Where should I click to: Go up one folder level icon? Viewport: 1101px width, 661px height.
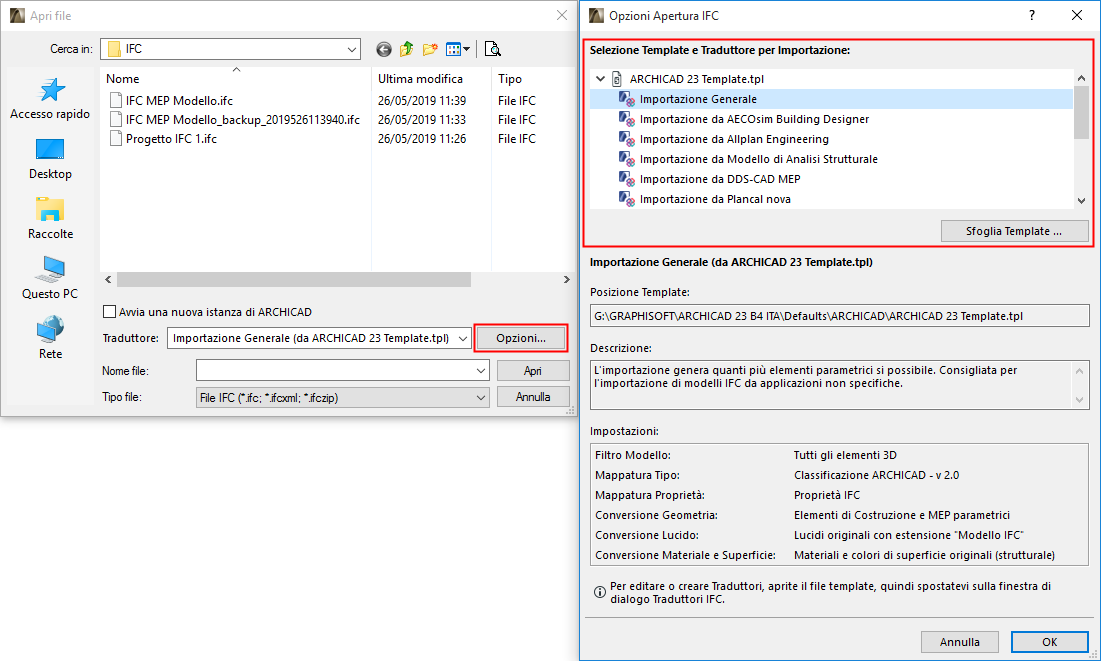coord(407,49)
